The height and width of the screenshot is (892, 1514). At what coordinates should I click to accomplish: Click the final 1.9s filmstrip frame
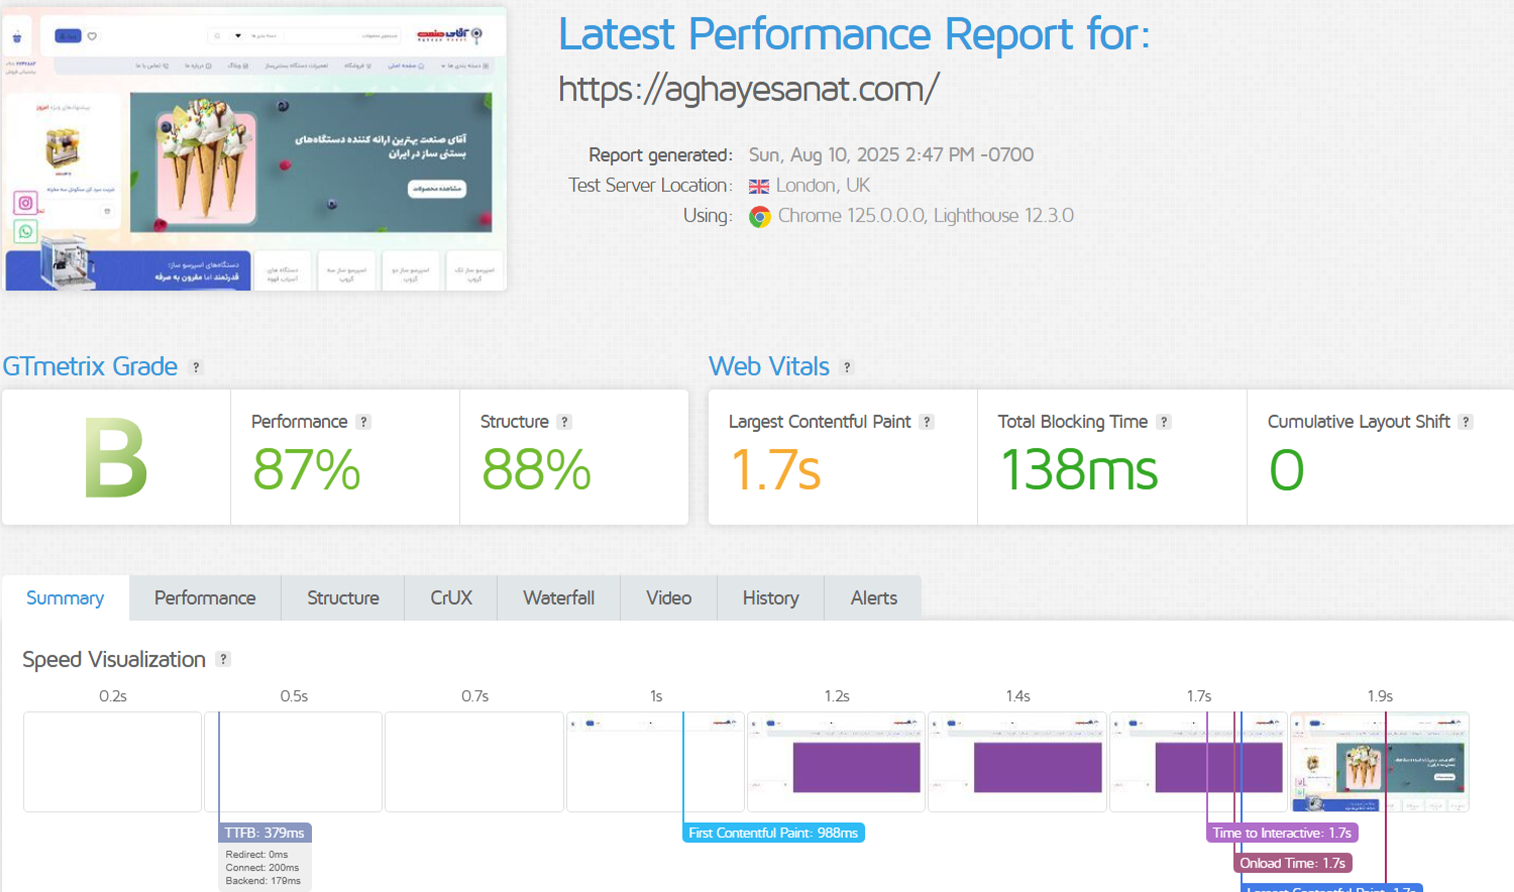pos(1379,762)
